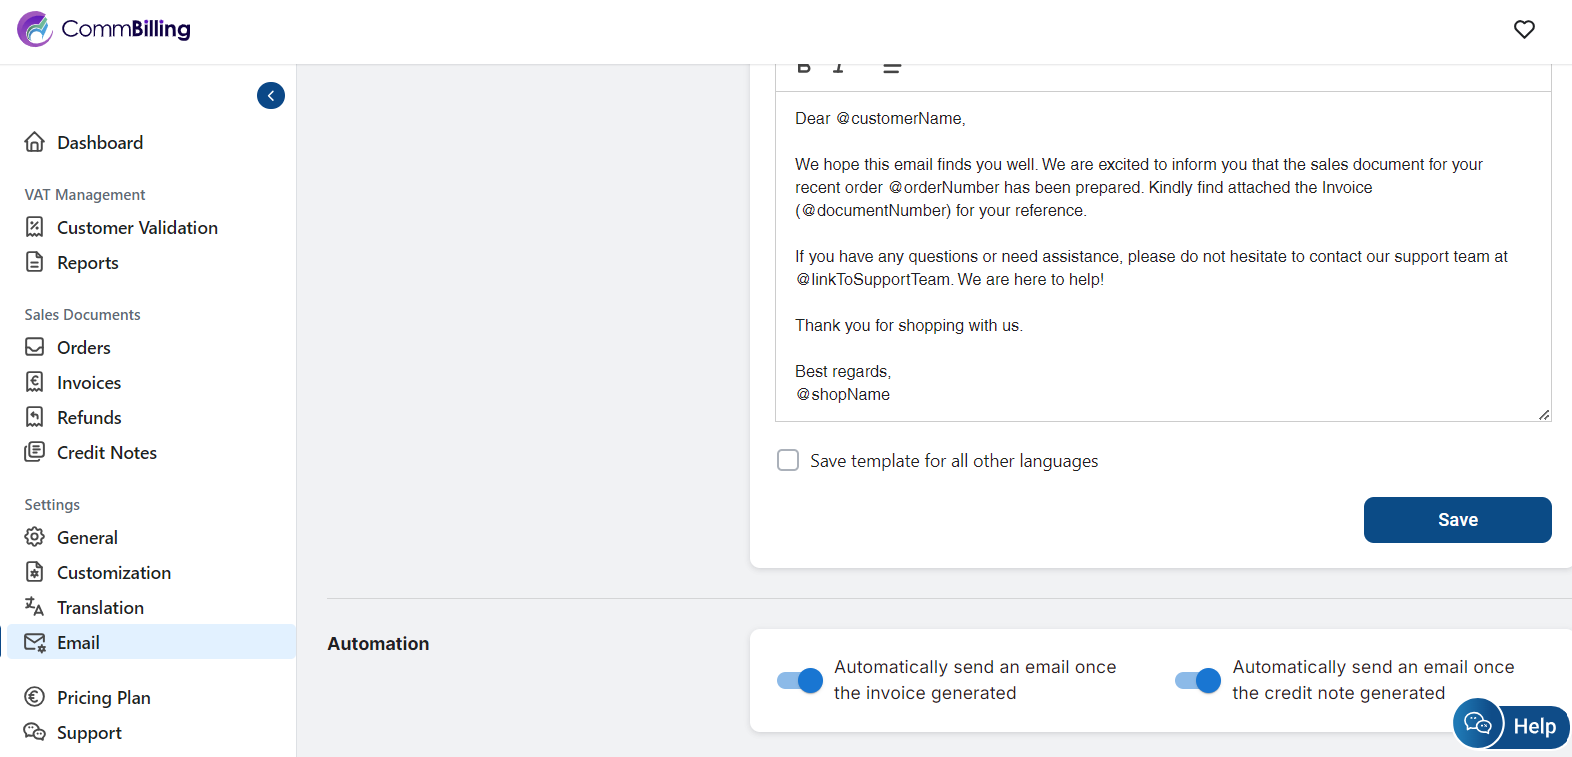Click the Orders inbox icon
Image resolution: width=1572 pixels, height=757 pixels.
click(35, 347)
